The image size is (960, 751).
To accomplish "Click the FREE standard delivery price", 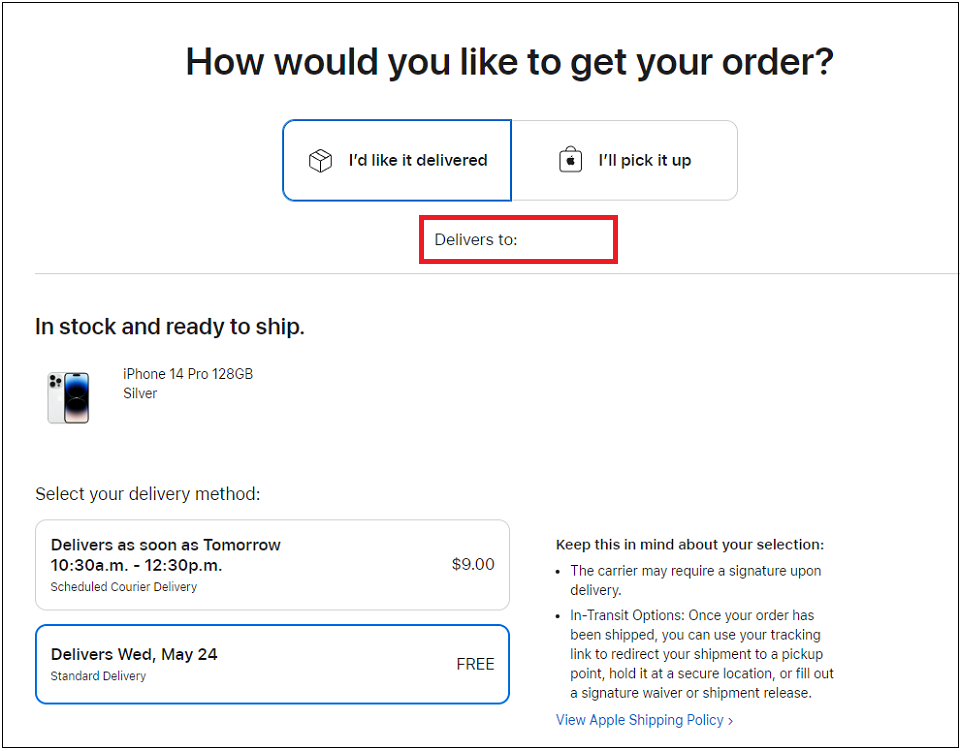I will click(x=475, y=664).
